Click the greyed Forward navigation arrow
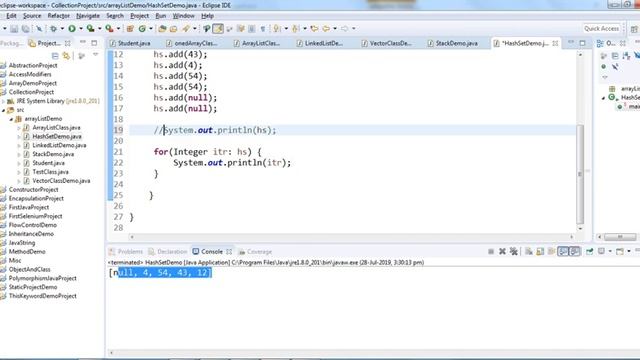Viewport: 640px width, 360px height. 345,29
